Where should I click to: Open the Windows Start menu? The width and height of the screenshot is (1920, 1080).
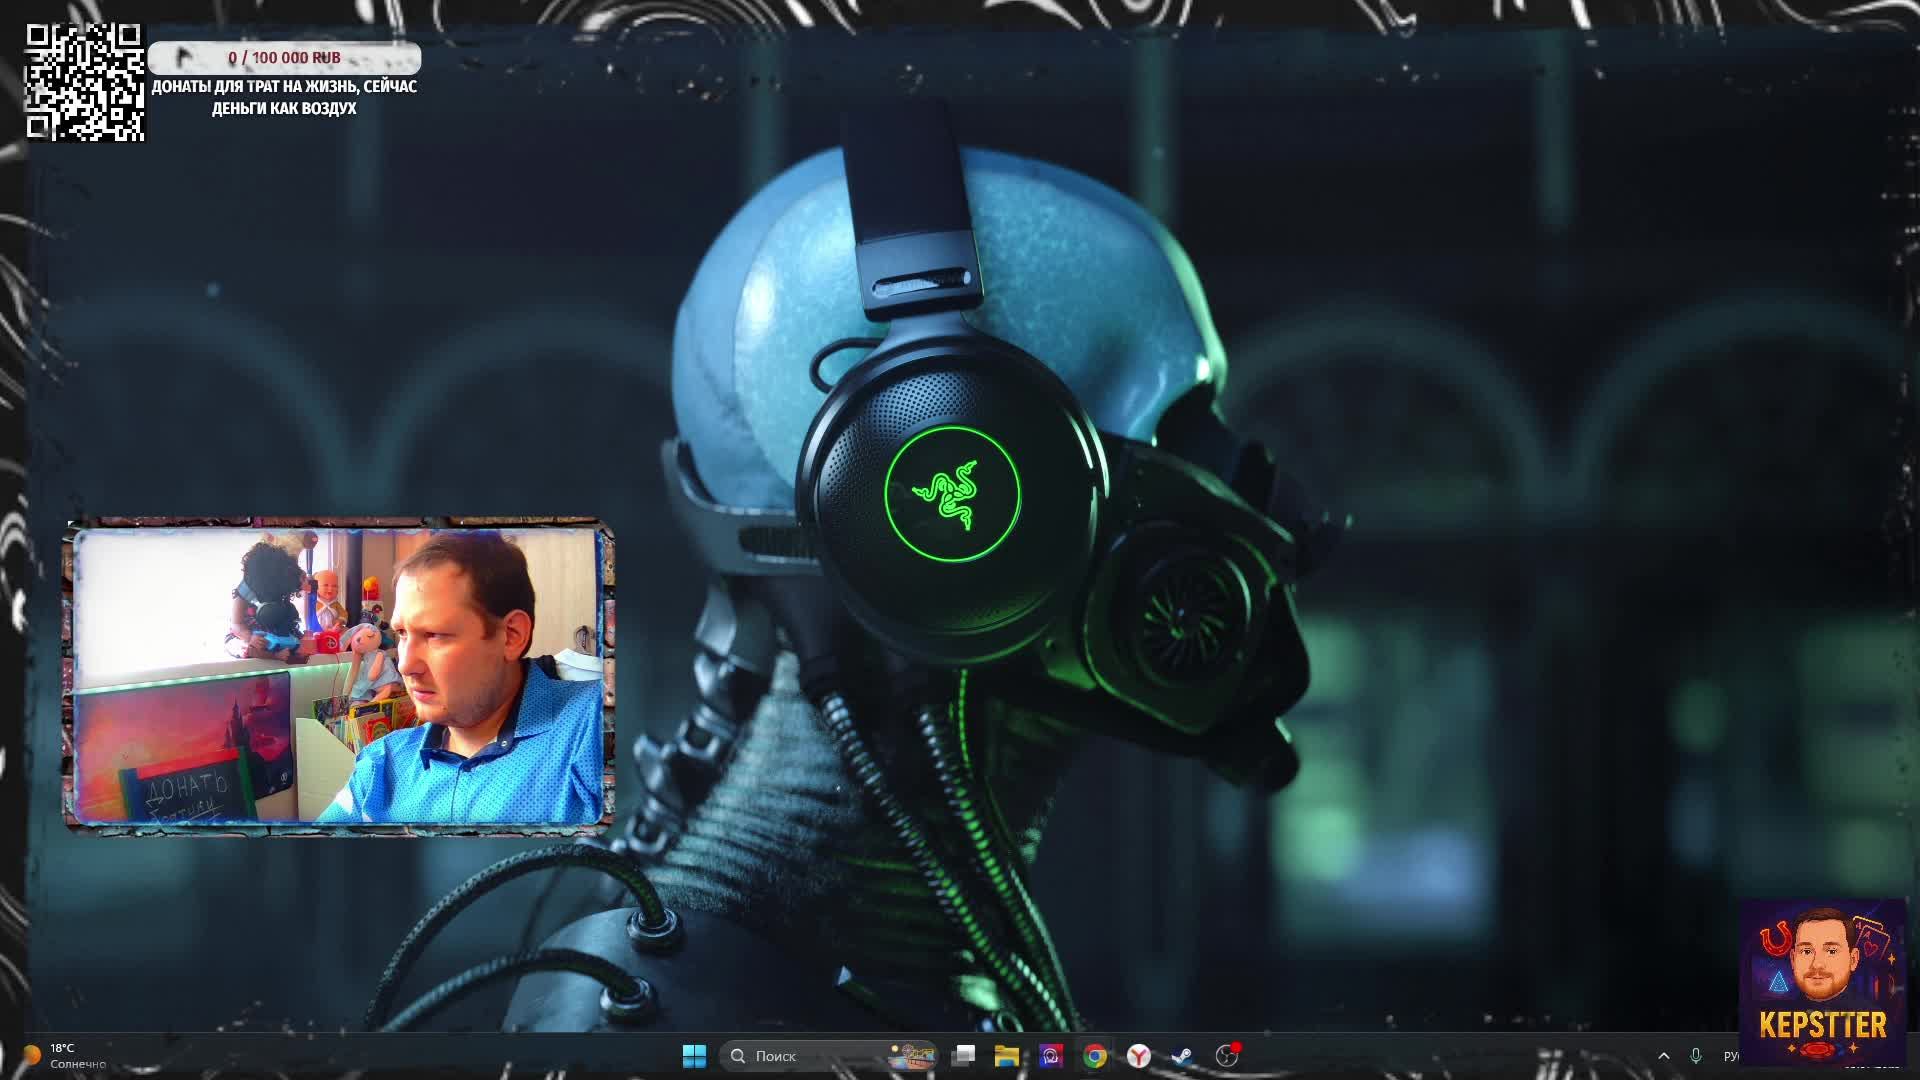(x=694, y=1056)
